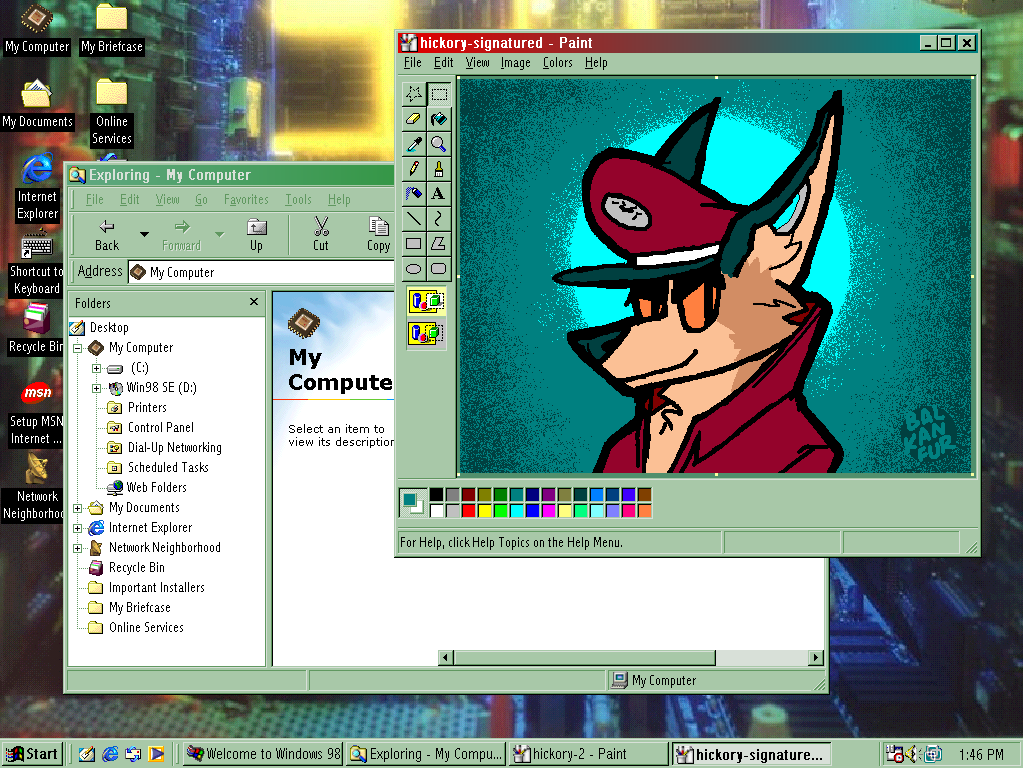Enable the opaque selection option in Paint
1023x768 pixels.
427,301
